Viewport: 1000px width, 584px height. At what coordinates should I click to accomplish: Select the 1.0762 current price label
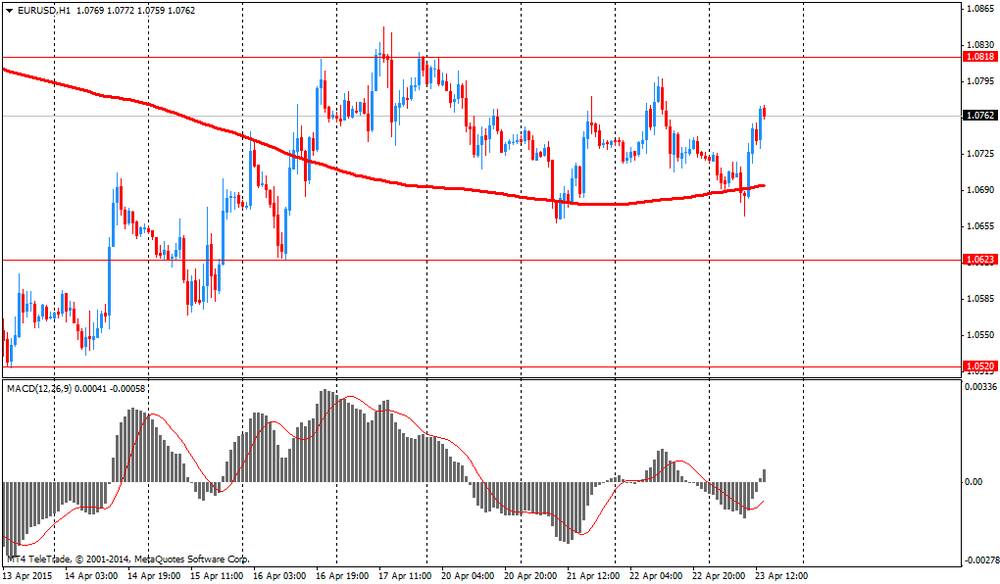click(980, 115)
